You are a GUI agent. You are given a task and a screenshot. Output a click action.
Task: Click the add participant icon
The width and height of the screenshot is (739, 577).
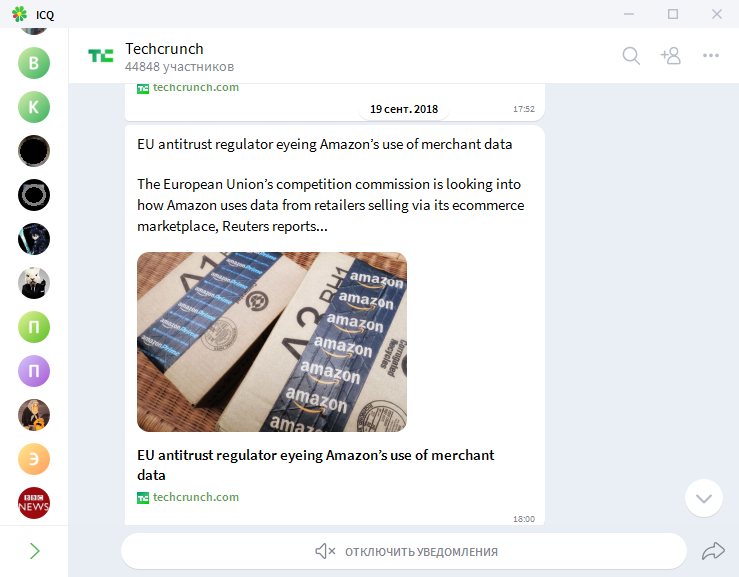[x=670, y=56]
